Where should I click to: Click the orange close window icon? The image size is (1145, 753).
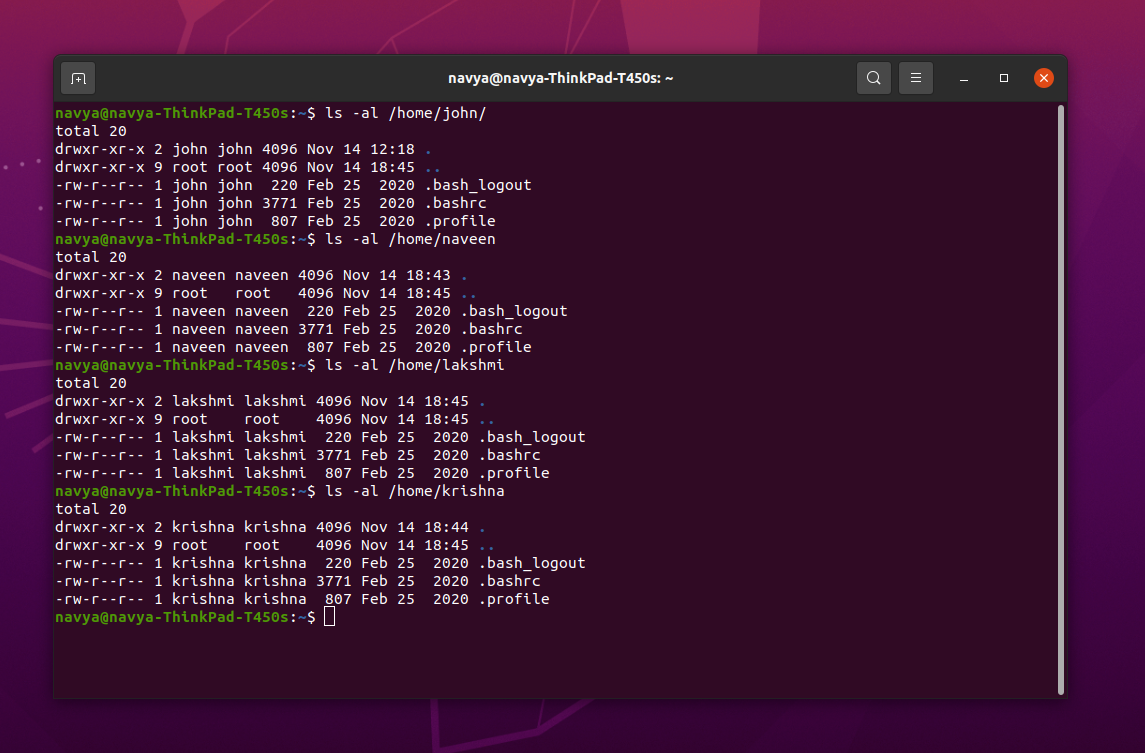(x=1043, y=77)
